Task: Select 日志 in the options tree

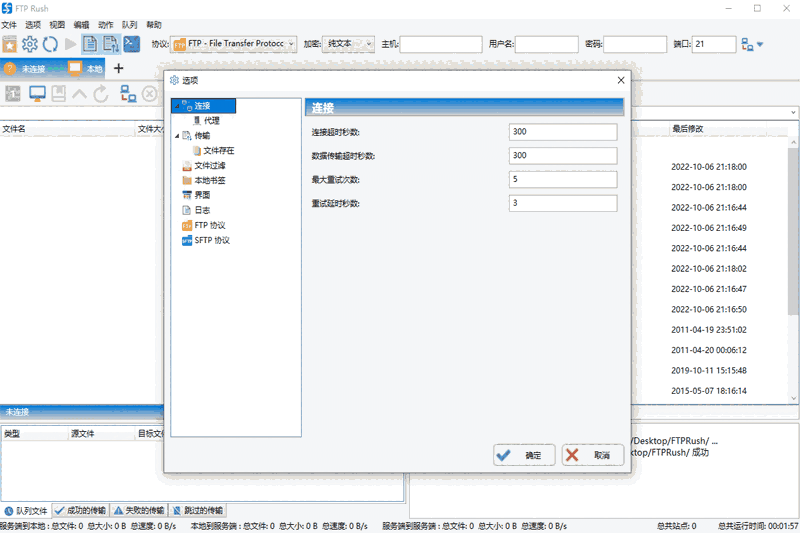Action: pyautogui.click(x=203, y=210)
